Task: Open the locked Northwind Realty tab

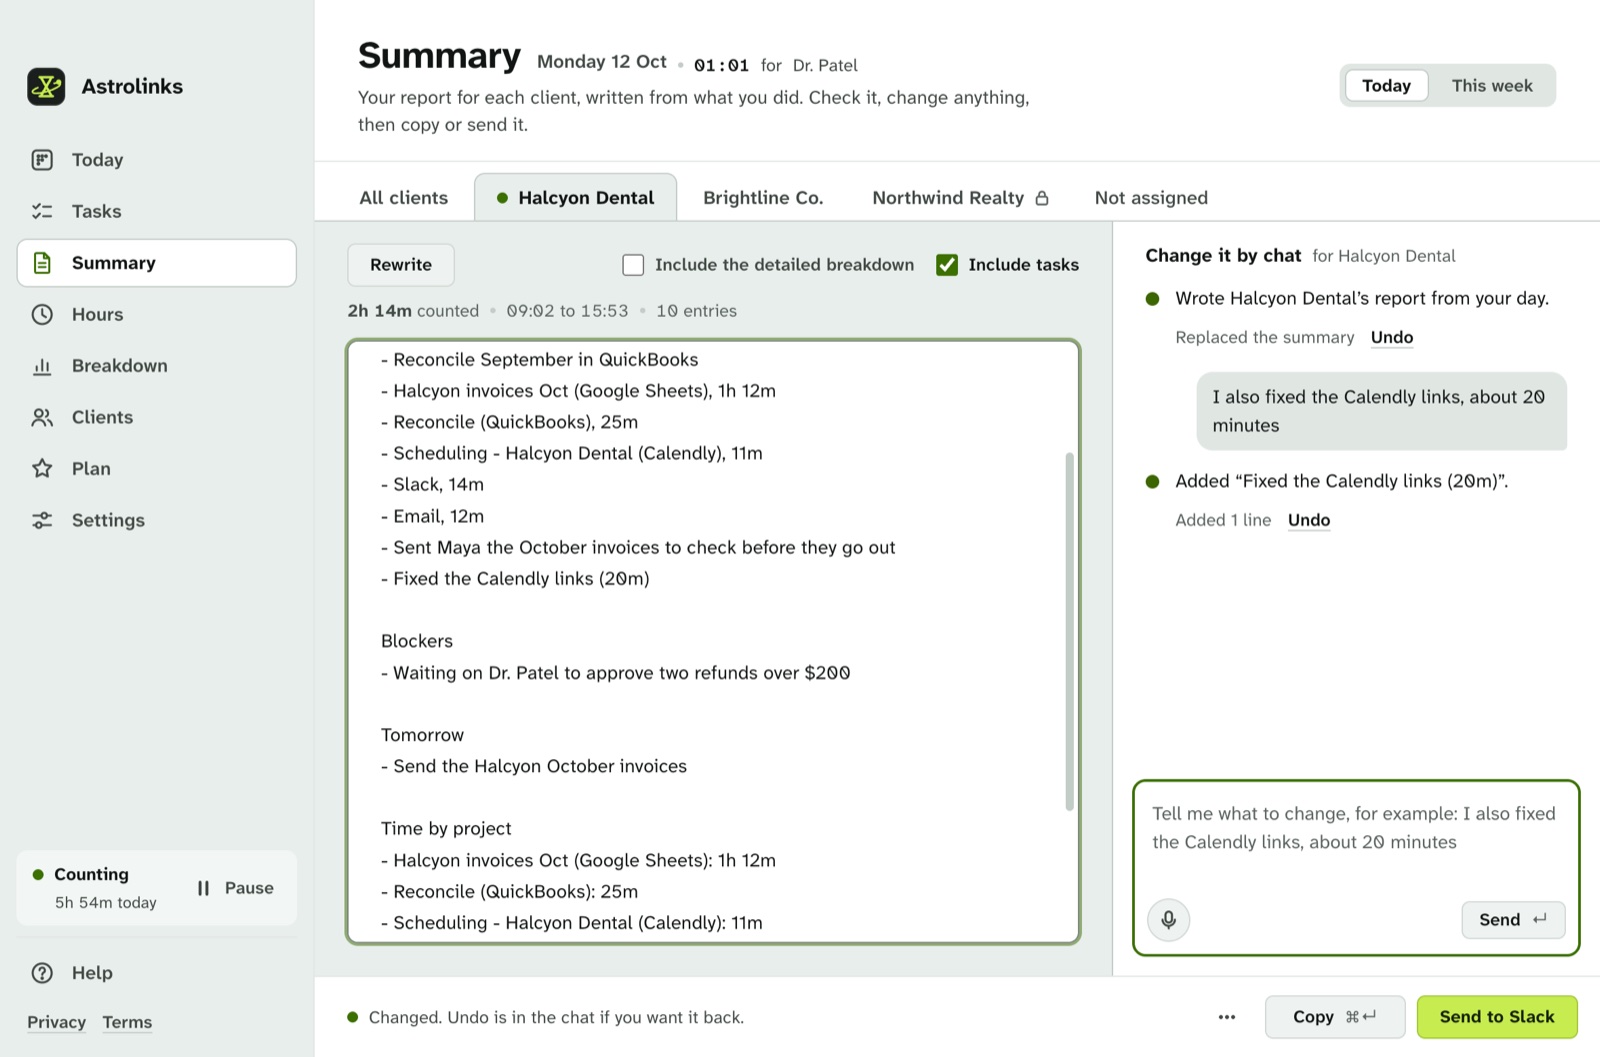Action: pyautogui.click(x=960, y=198)
